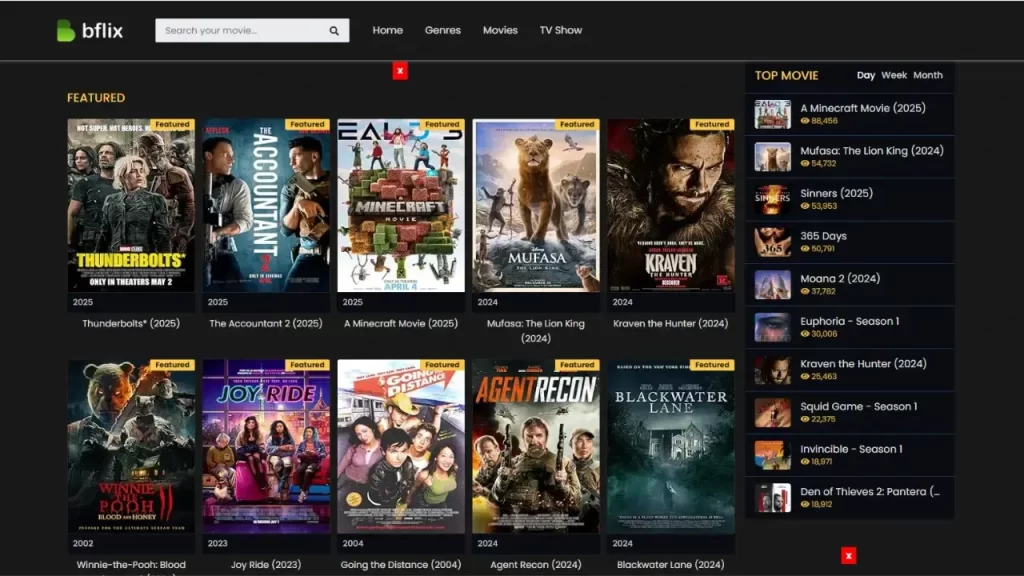
Task: Click the bflix logo
Action: [89, 31]
